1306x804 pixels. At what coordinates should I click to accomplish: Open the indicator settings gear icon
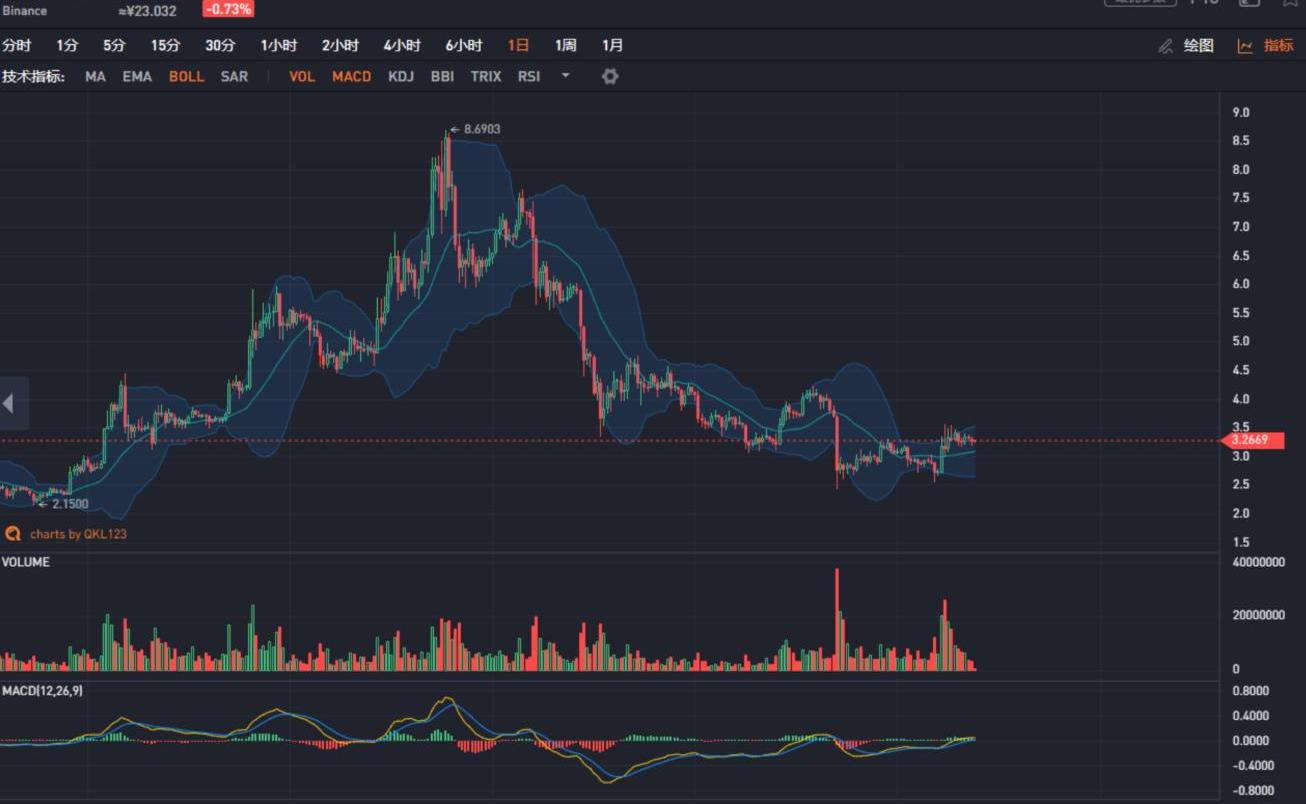[610, 76]
